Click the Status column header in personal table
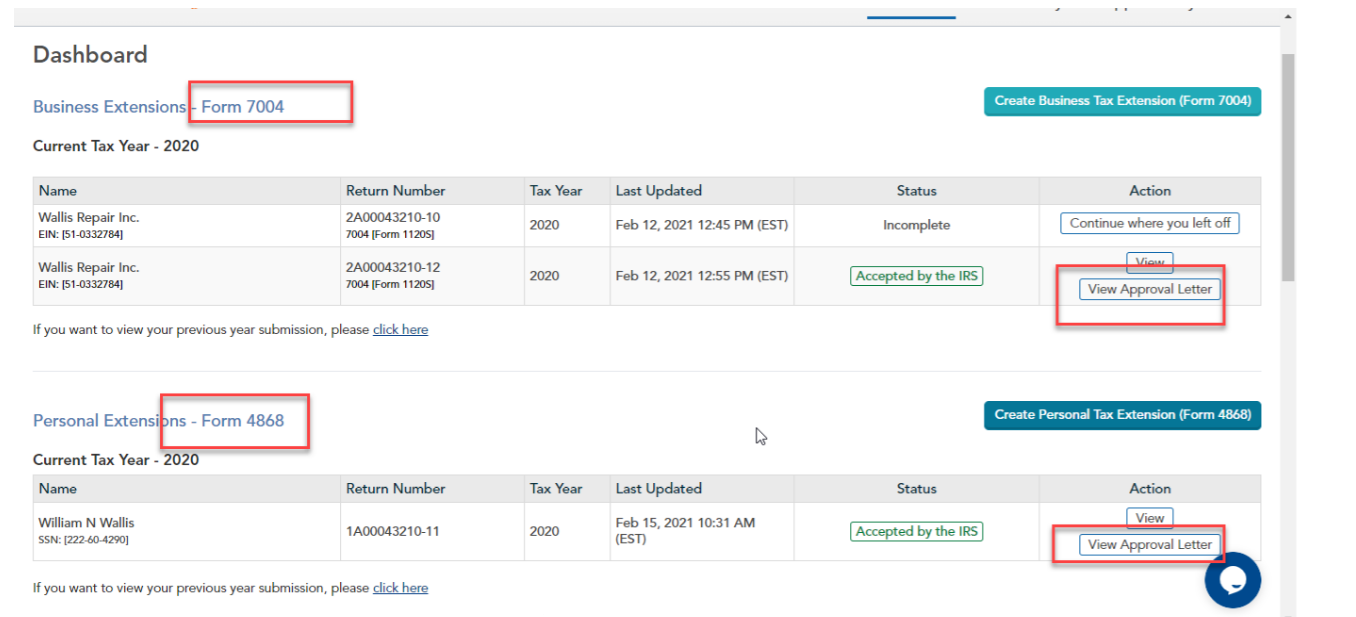 (916, 488)
